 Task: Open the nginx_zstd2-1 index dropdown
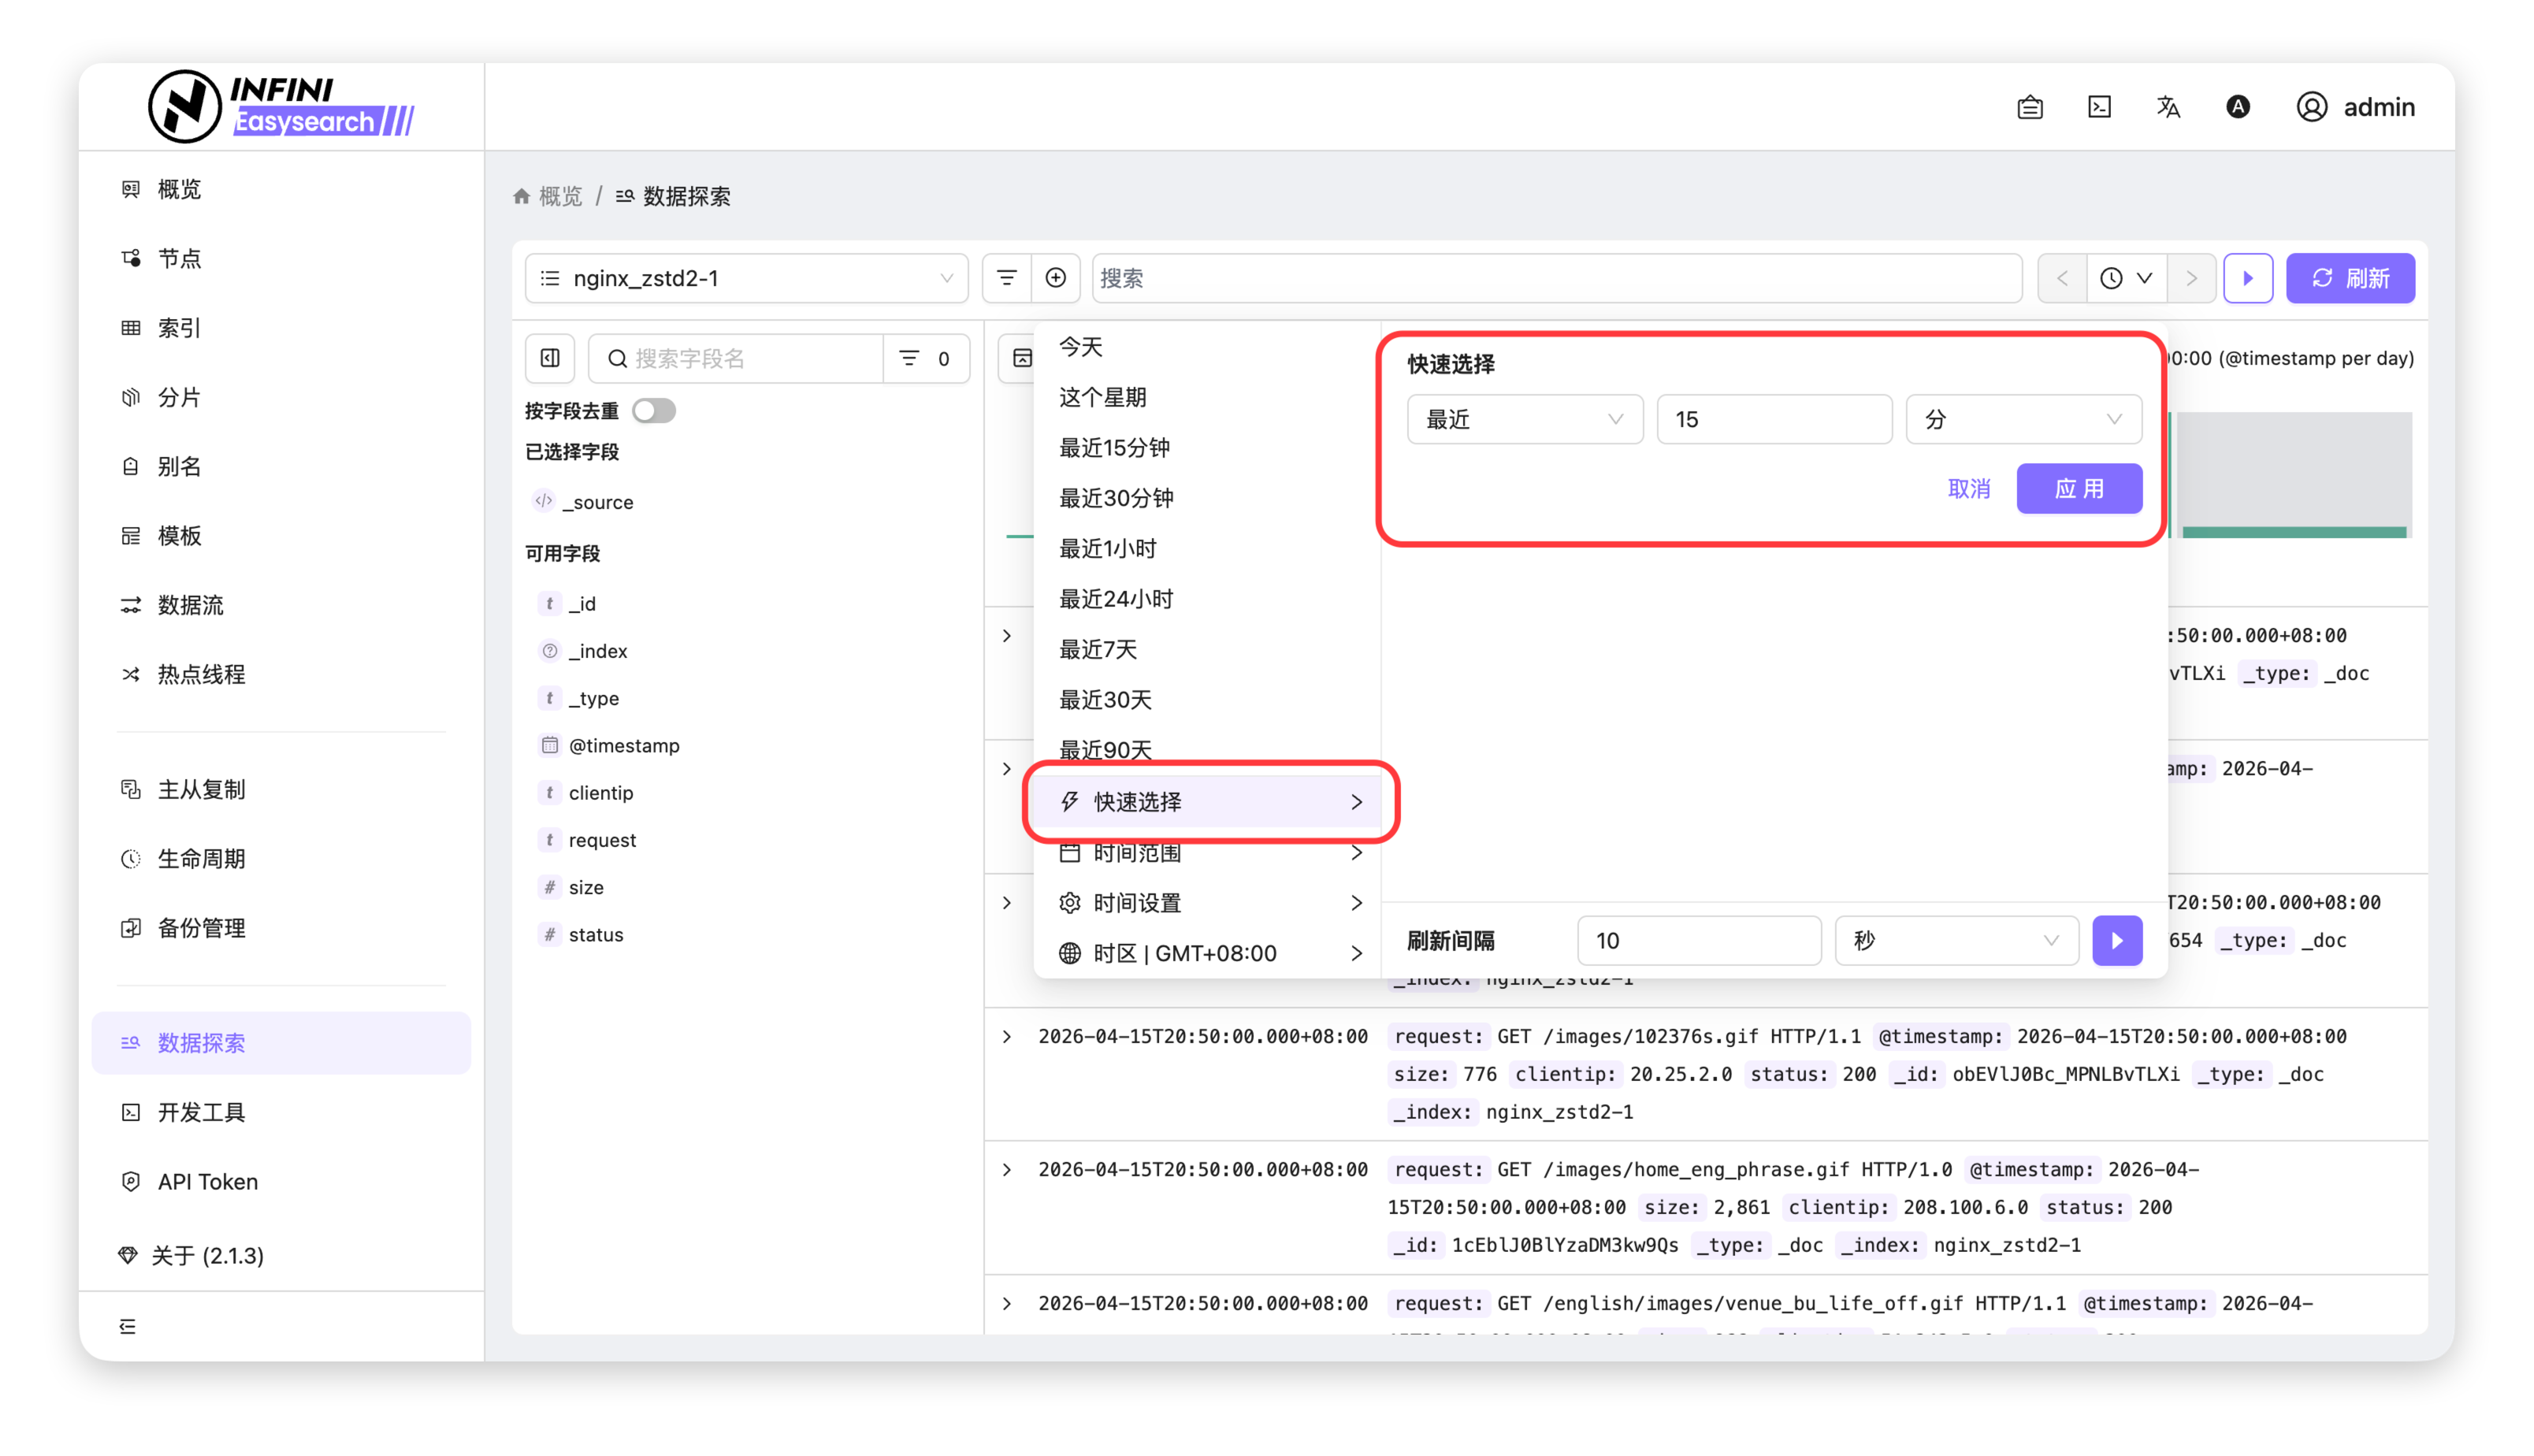point(746,278)
